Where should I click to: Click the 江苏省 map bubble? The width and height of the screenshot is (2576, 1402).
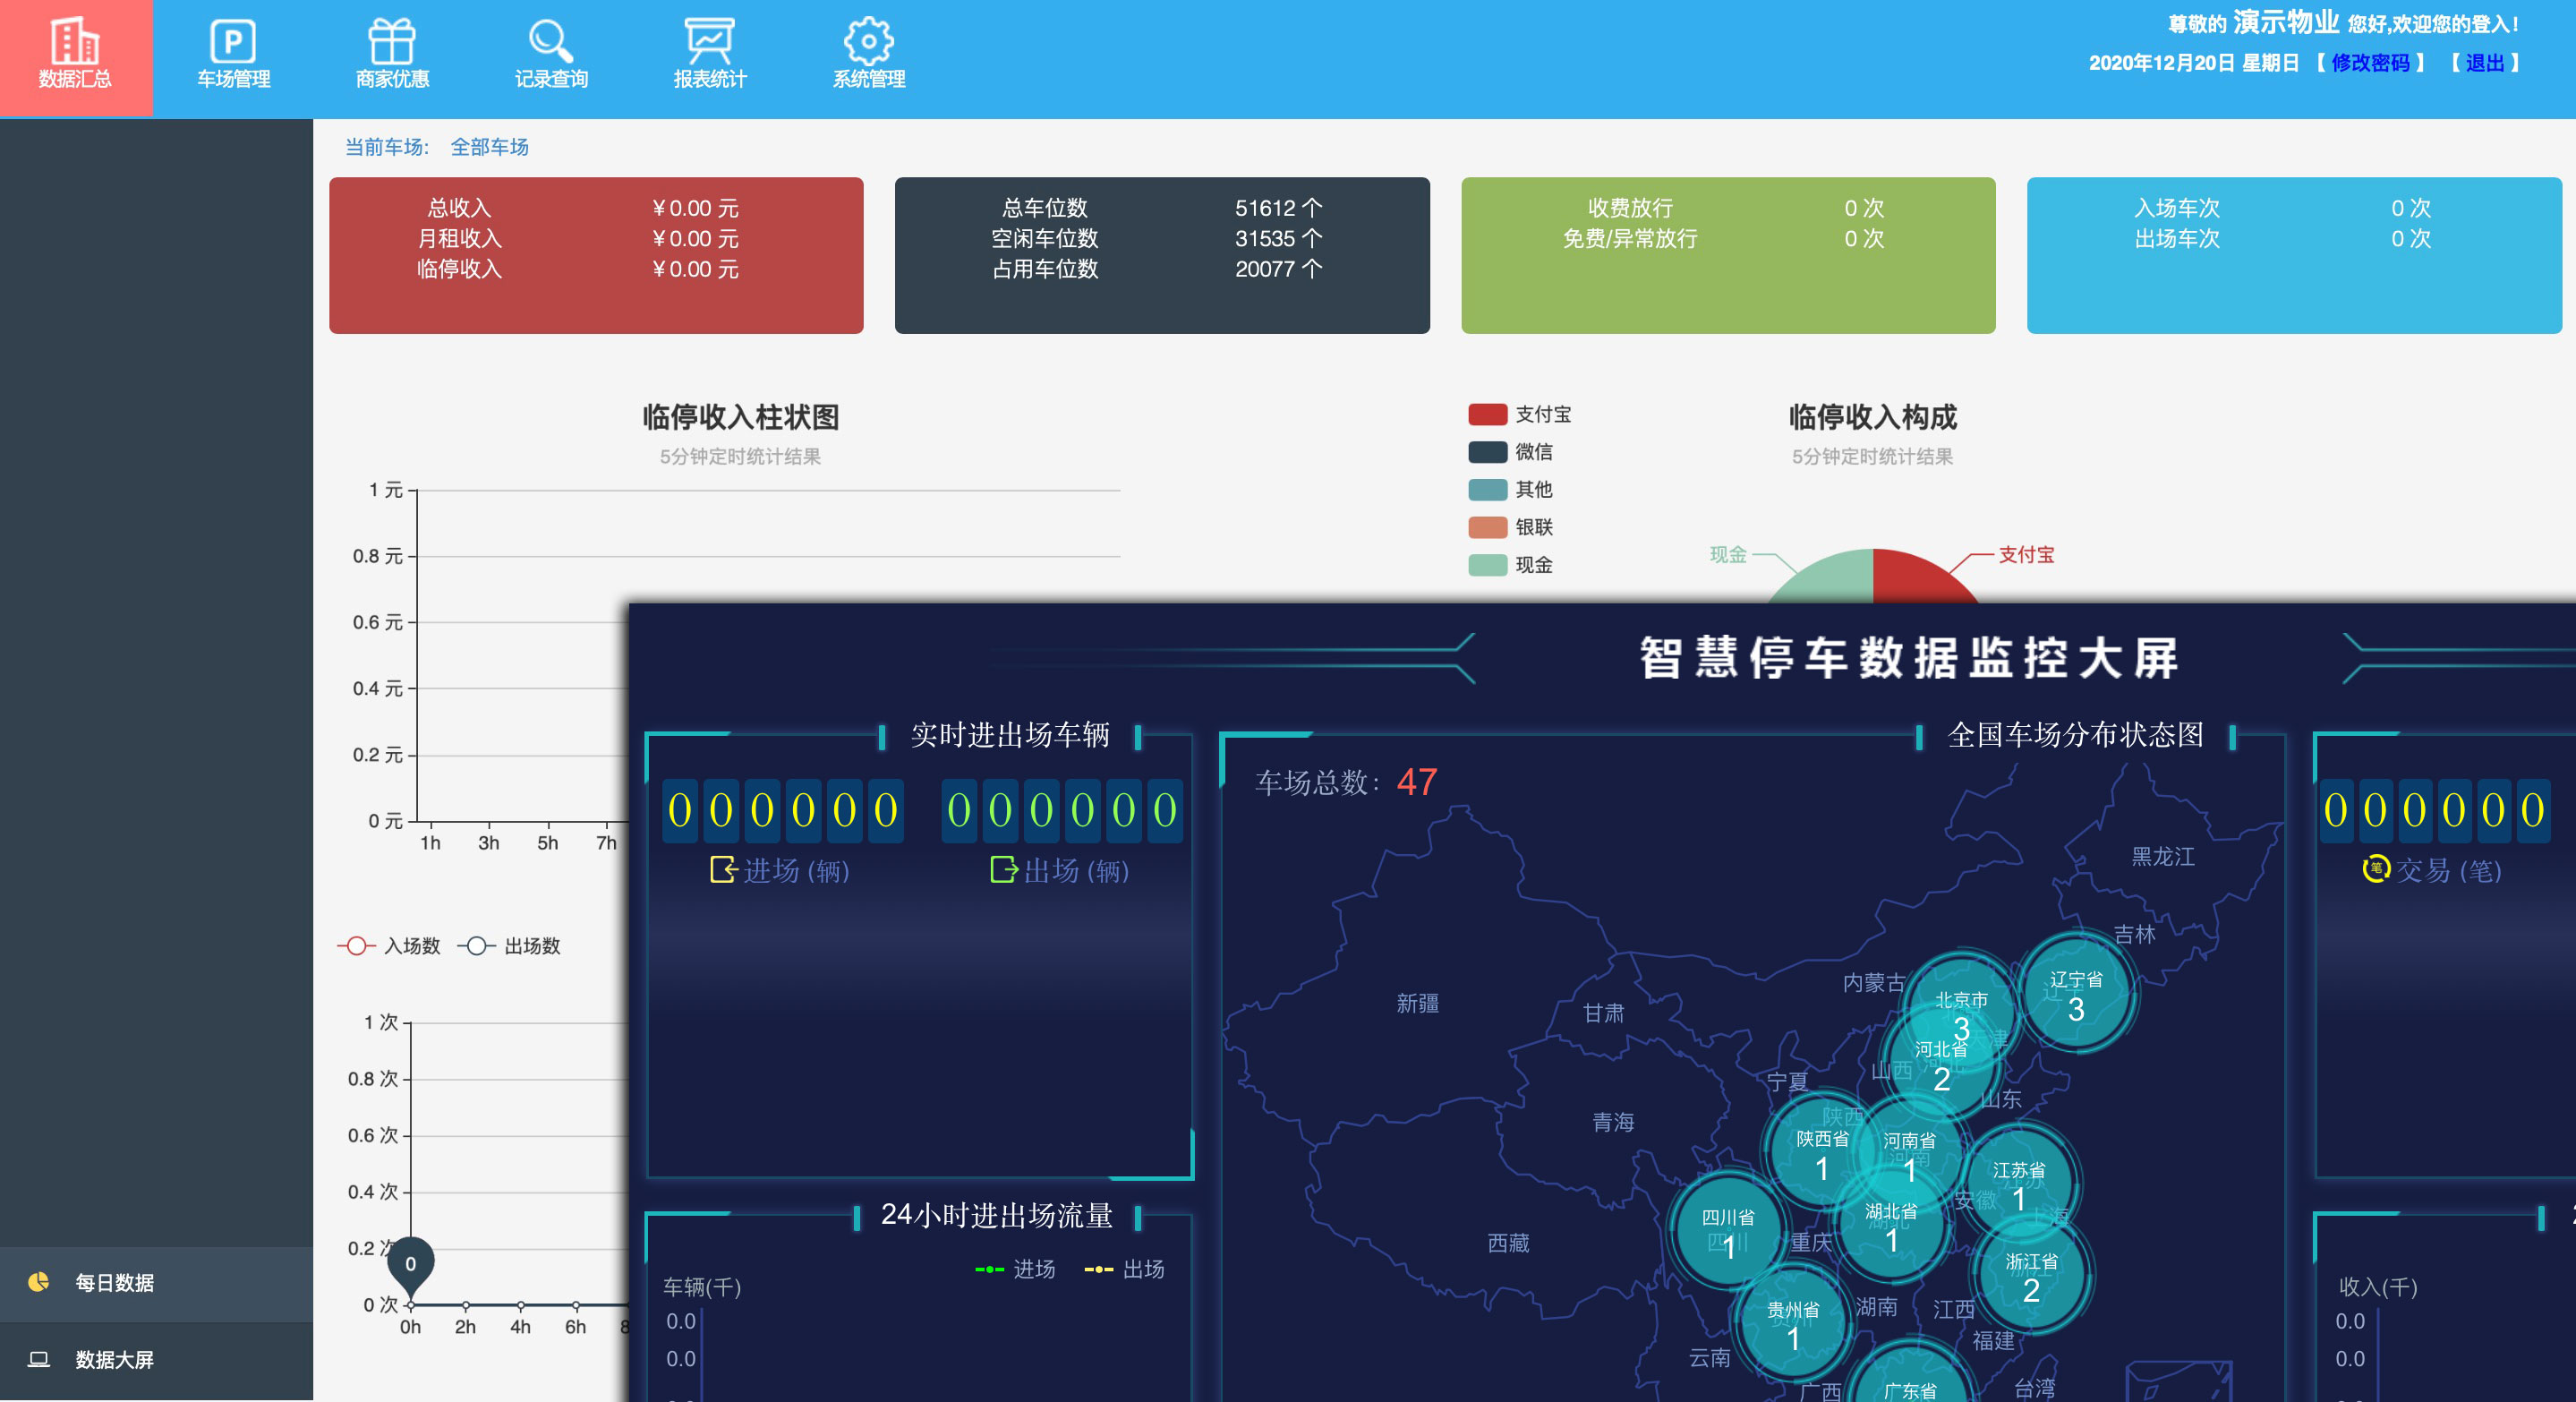pos(2018,1184)
